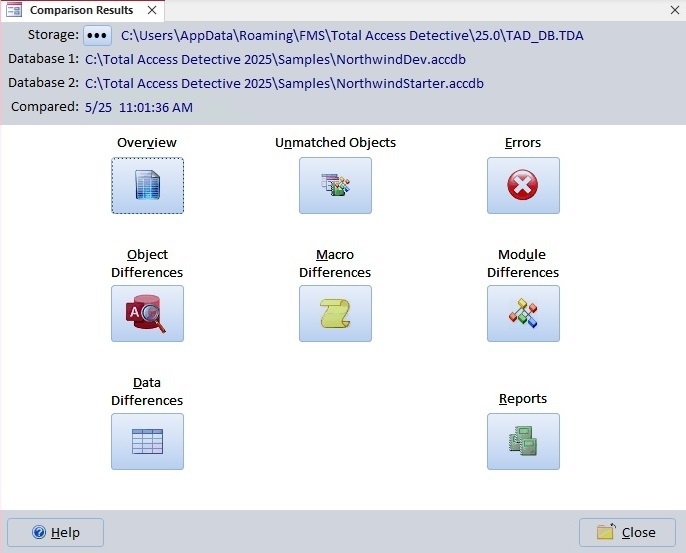Viewport: 686px width, 553px height.
Task: Click the Unmatched Objects text label
Action: pyautogui.click(x=335, y=143)
